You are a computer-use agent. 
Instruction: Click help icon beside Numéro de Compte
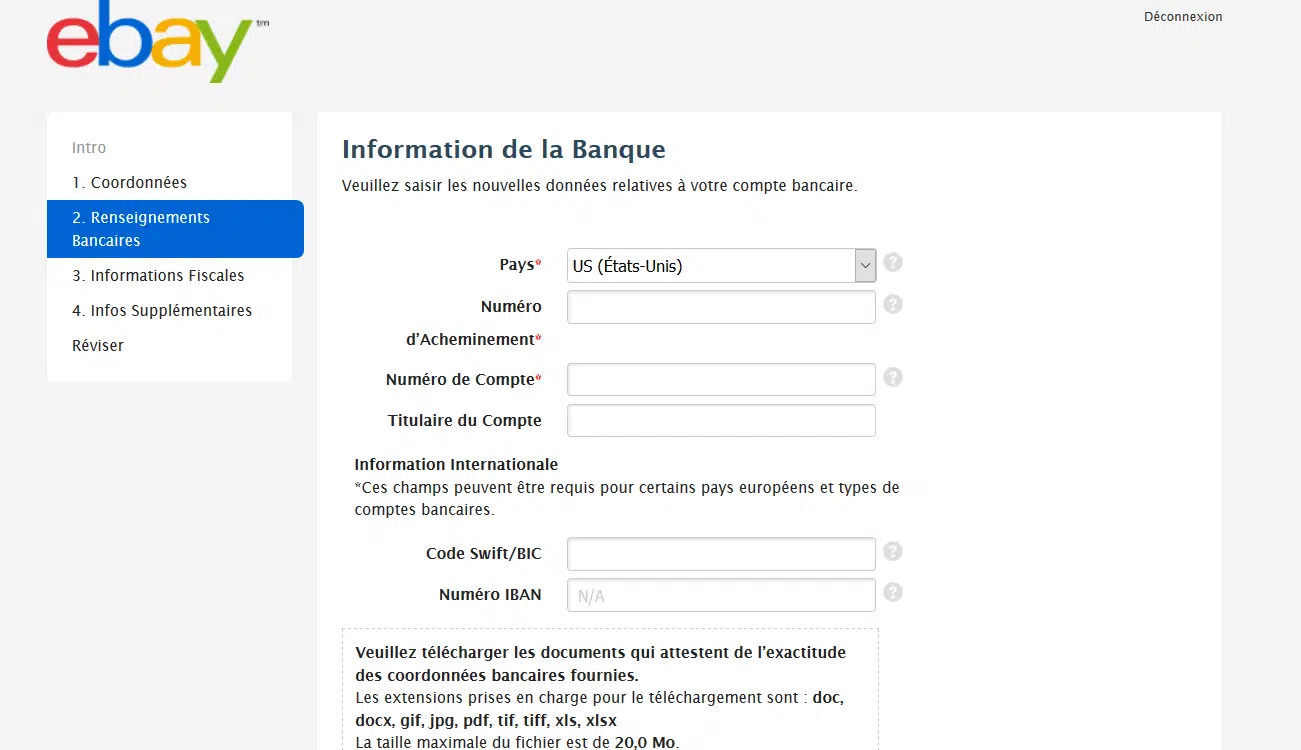(x=893, y=377)
